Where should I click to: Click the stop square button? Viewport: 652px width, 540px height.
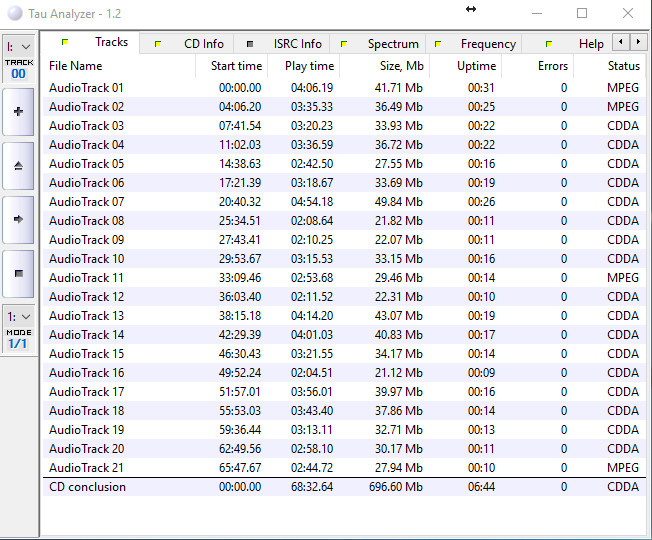pyautogui.click(x=18, y=274)
